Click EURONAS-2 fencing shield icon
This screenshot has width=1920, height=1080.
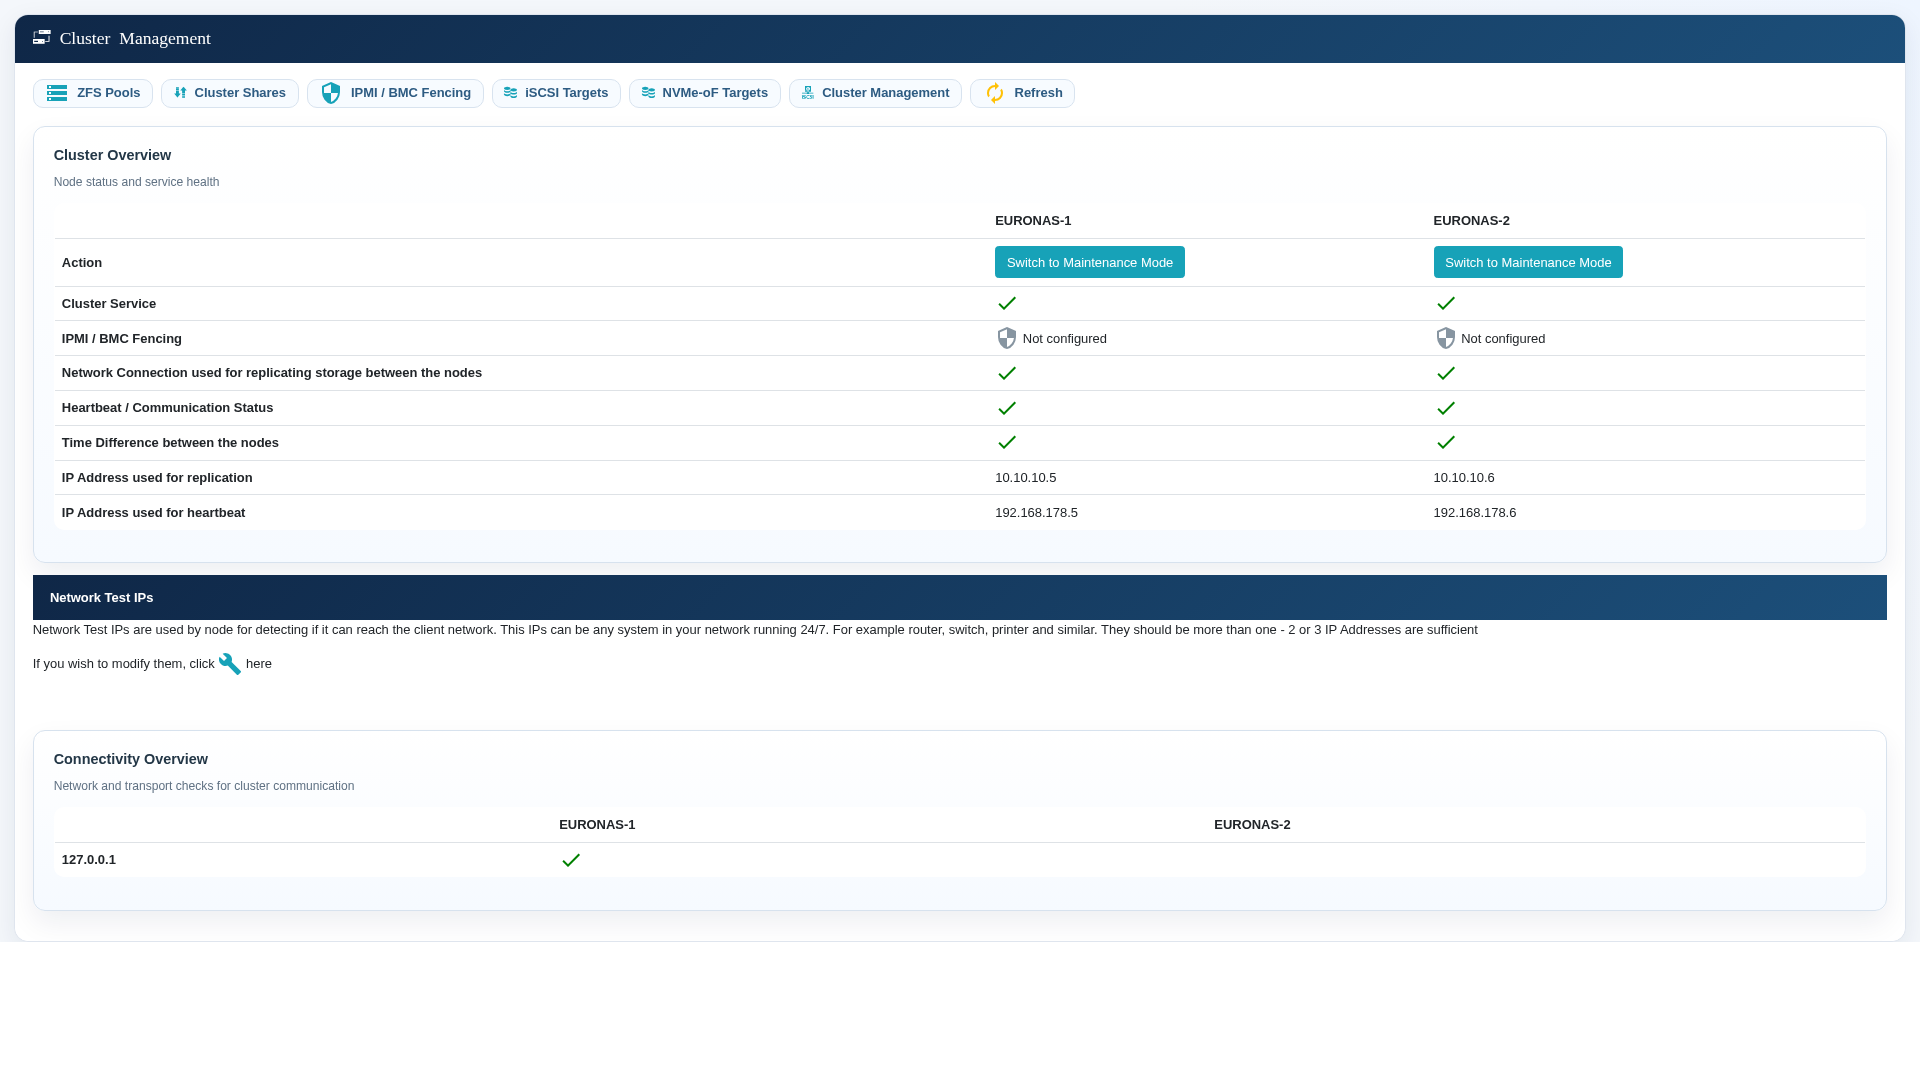click(1446, 338)
